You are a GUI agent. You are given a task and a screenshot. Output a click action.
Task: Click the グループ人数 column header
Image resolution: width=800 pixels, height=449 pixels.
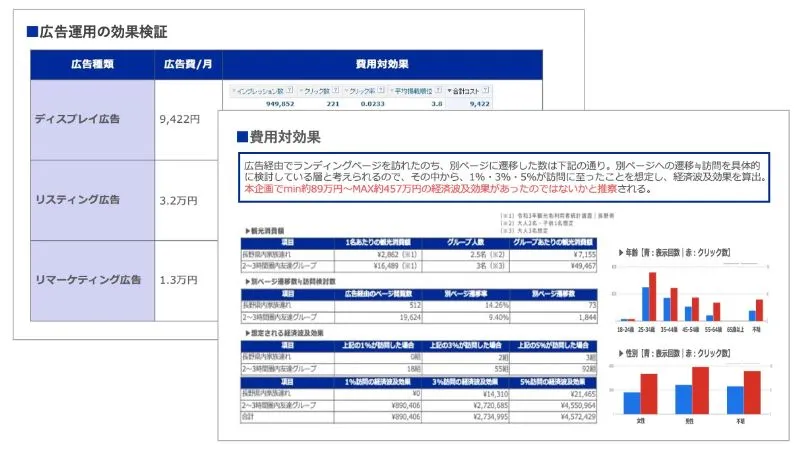(465, 242)
